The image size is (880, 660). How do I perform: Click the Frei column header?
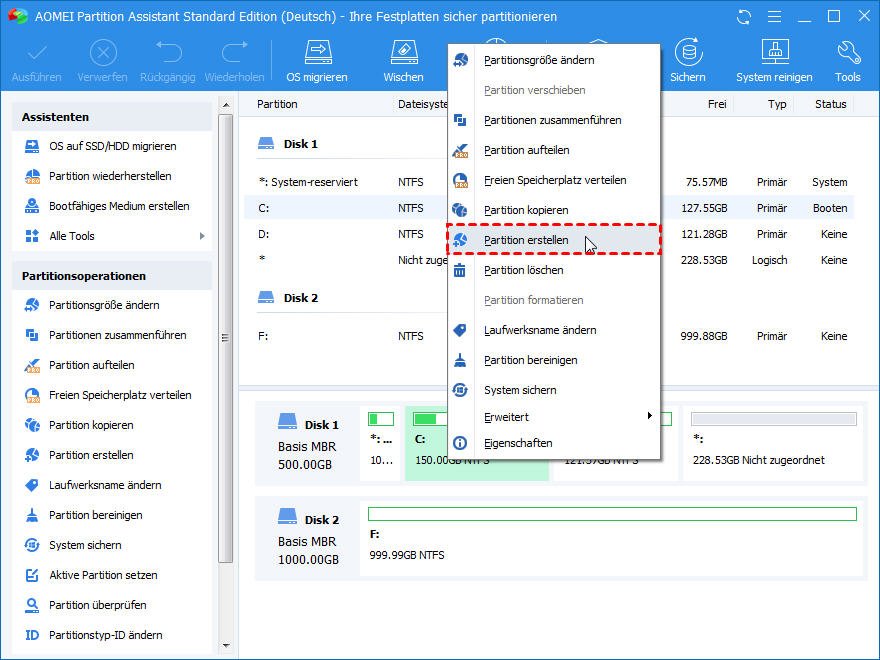tap(717, 104)
